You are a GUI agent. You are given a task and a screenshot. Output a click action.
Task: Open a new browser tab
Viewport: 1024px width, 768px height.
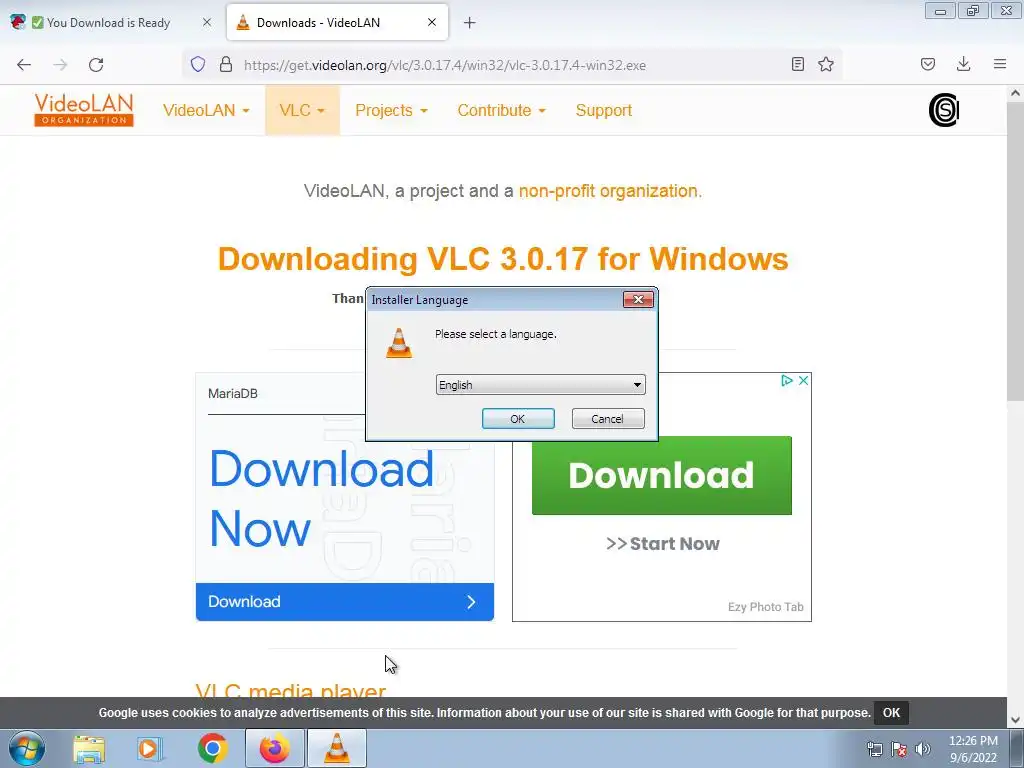[470, 23]
